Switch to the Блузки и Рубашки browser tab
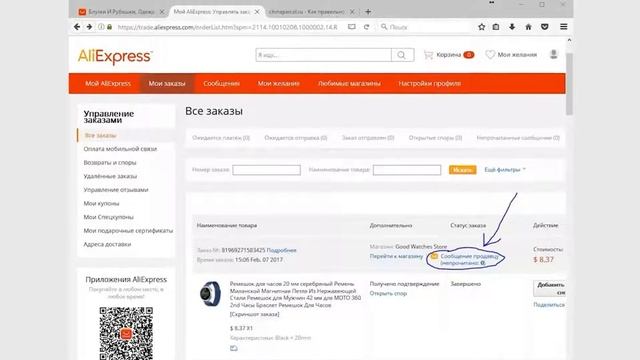Viewport: 640px width, 360px height. pyautogui.click(x=121, y=12)
